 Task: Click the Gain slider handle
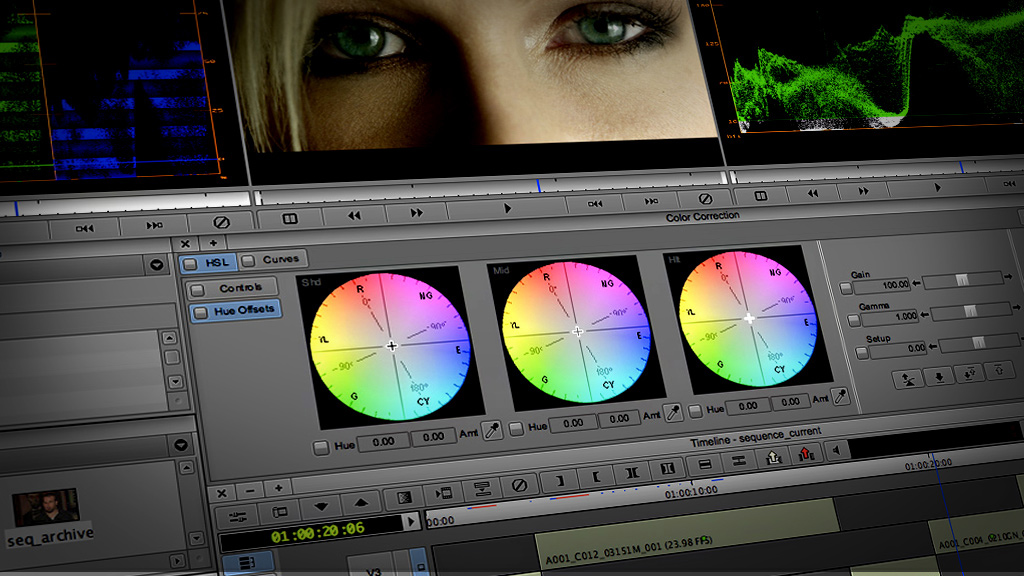[962, 282]
